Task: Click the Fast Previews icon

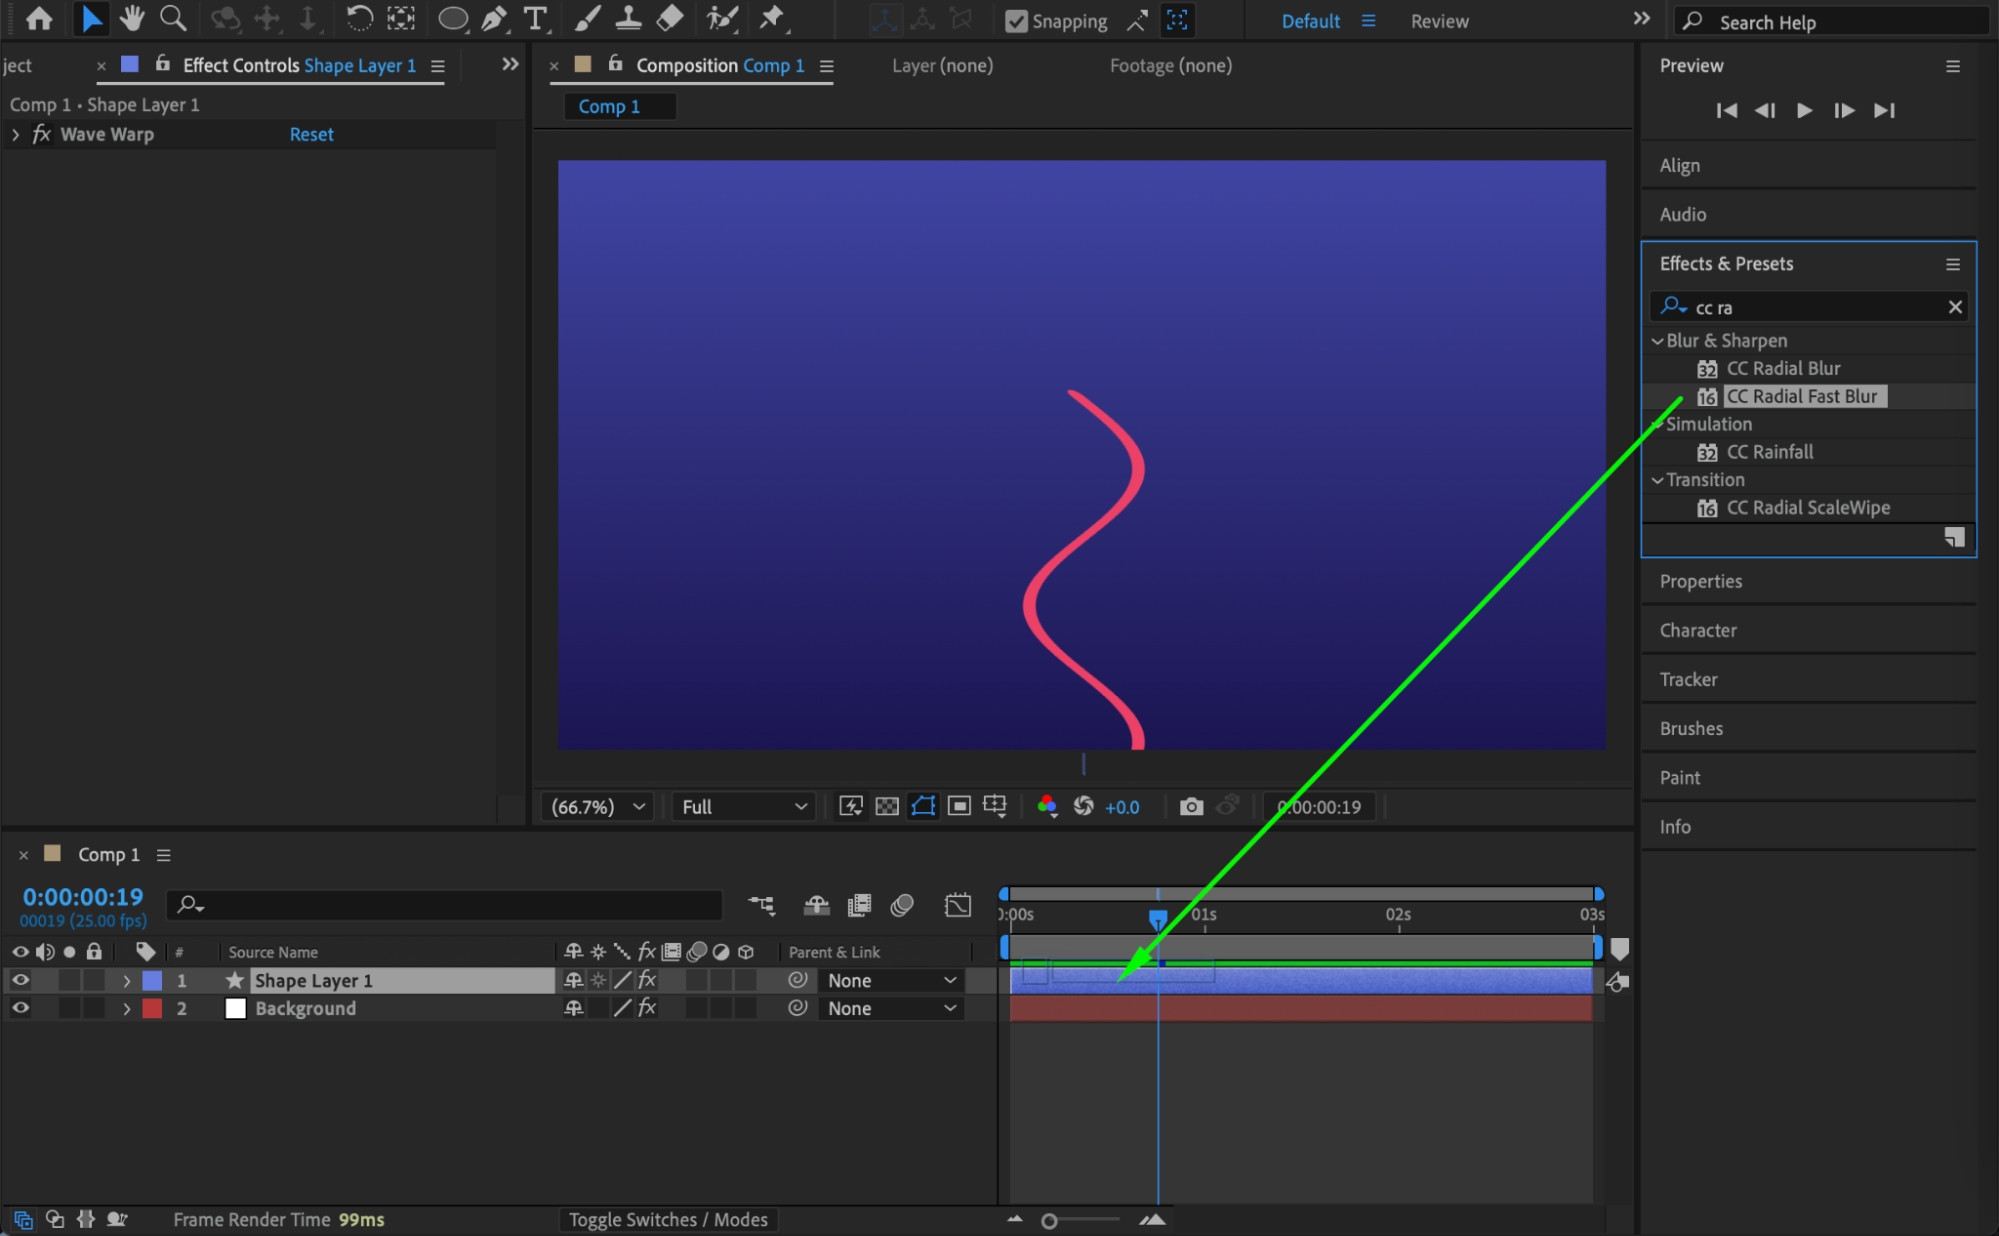Action: pyautogui.click(x=851, y=806)
